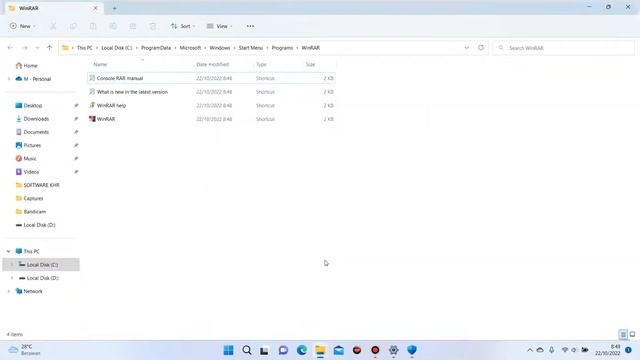The width and height of the screenshot is (640, 360).
Task: Open the recent locations chevron
Action: (x=37, y=48)
